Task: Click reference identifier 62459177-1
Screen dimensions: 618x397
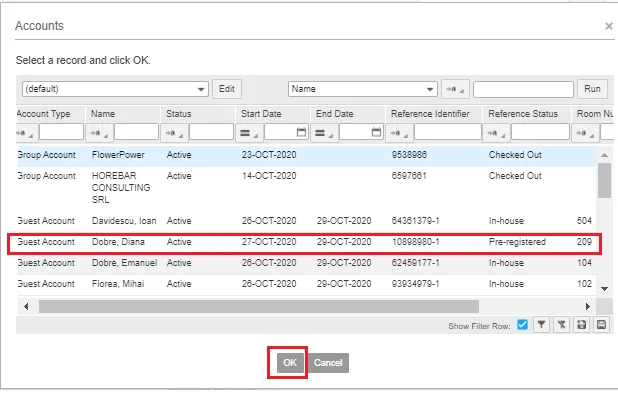Action: click(x=415, y=263)
